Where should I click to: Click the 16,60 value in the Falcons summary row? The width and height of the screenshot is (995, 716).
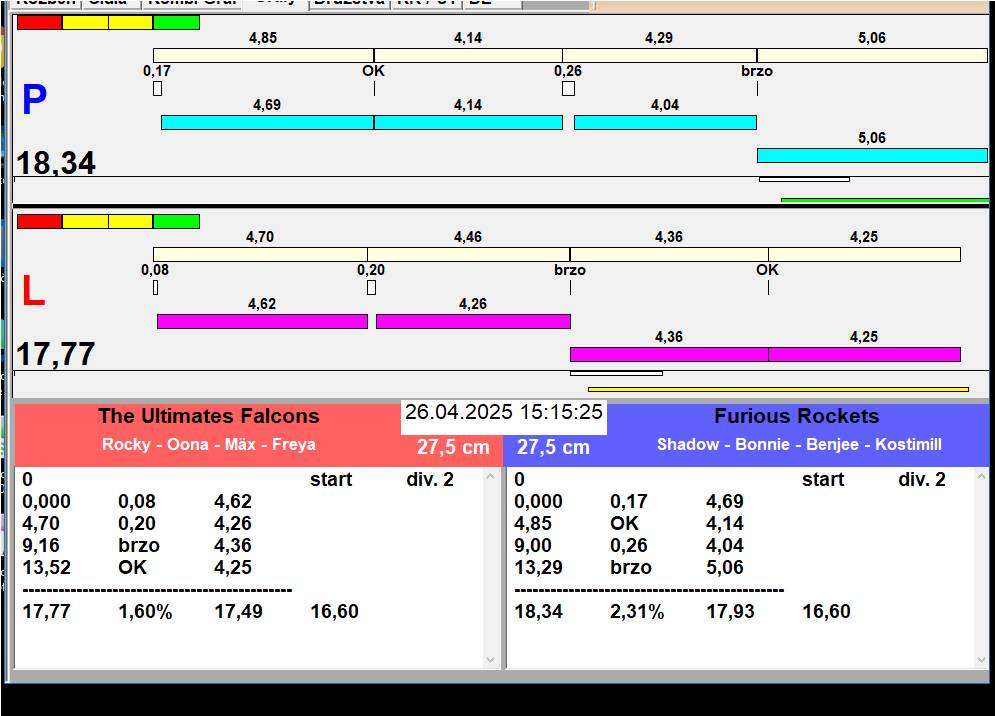[x=334, y=612]
